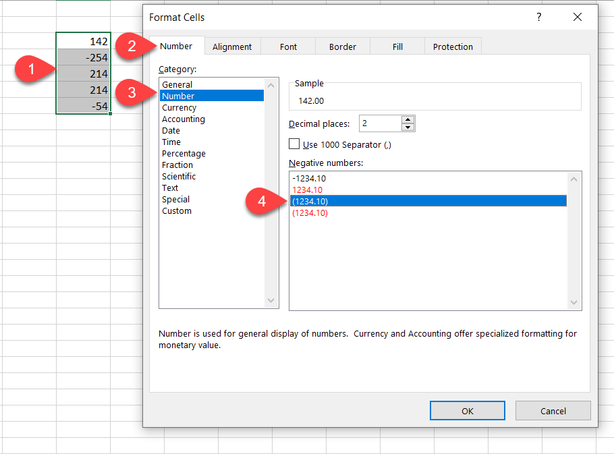Click Negative numbers list scroll up arrow
Image resolution: width=614 pixels, height=454 pixels.
tap(574, 179)
